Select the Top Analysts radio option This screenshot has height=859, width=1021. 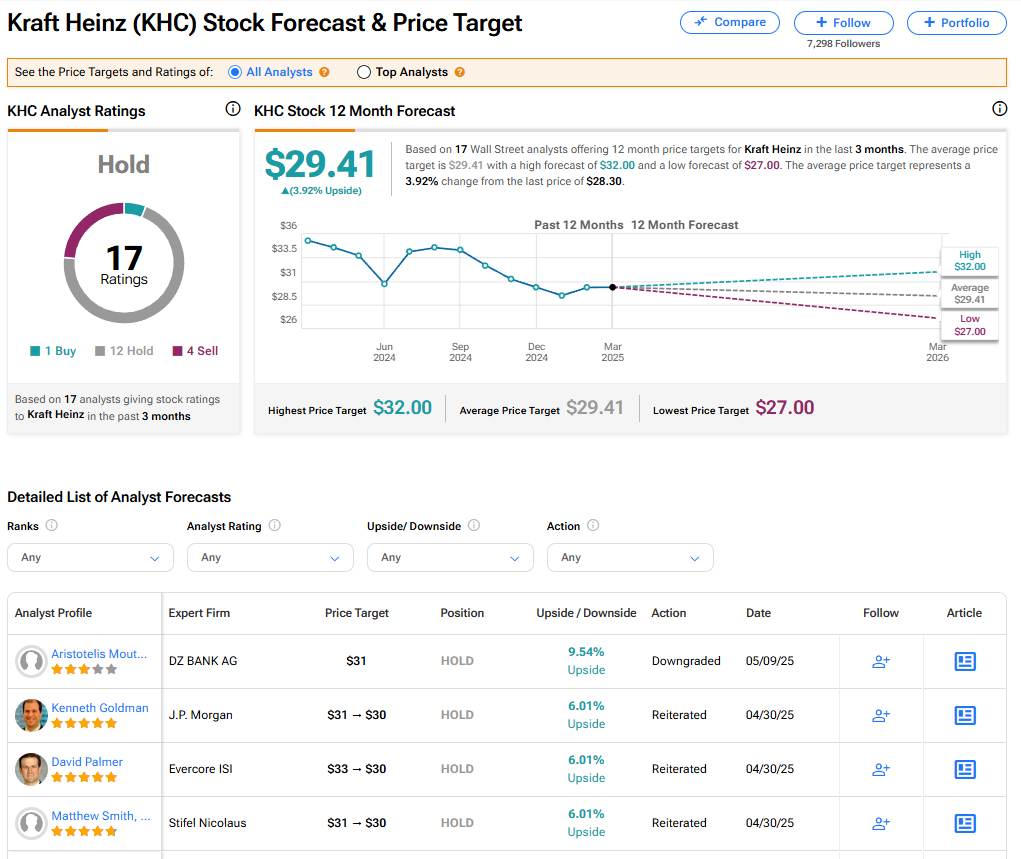click(x=364, y=72)
